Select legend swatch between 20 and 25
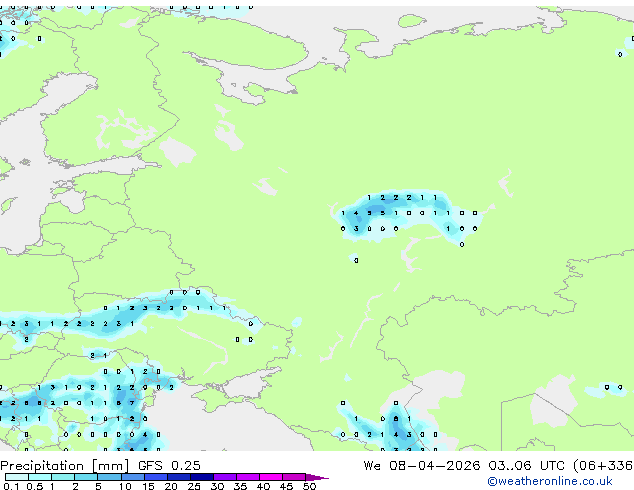 pos(178,477)
